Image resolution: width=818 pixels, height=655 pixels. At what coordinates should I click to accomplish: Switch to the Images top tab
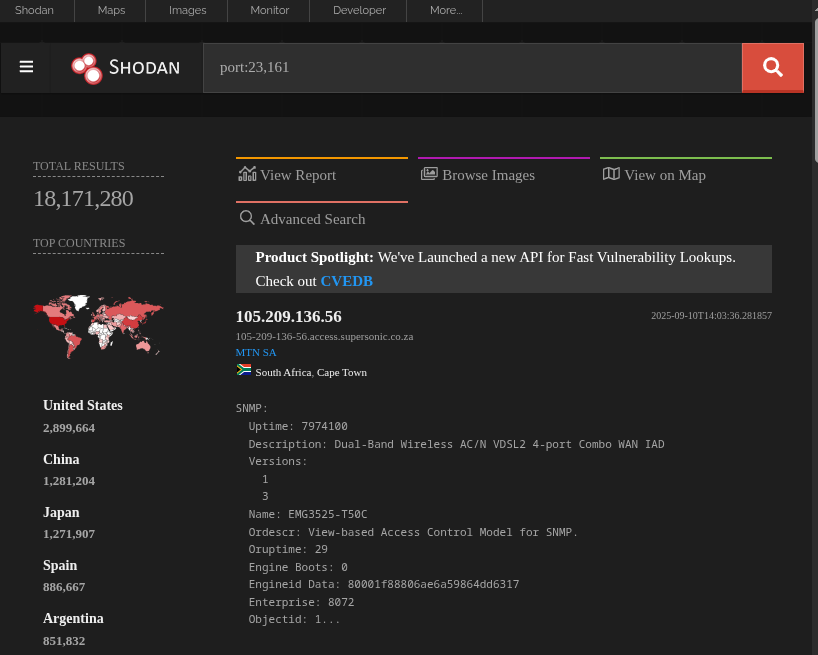coord(187,10)
